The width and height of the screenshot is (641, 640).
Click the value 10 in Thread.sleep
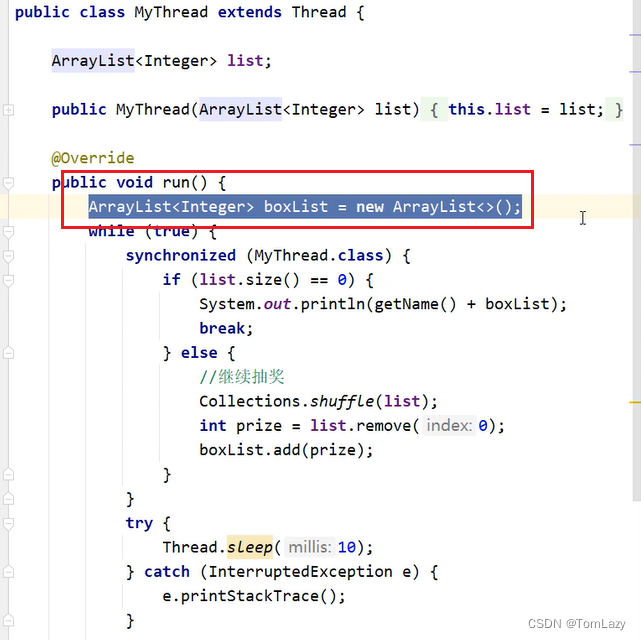[x=347, y=547]
